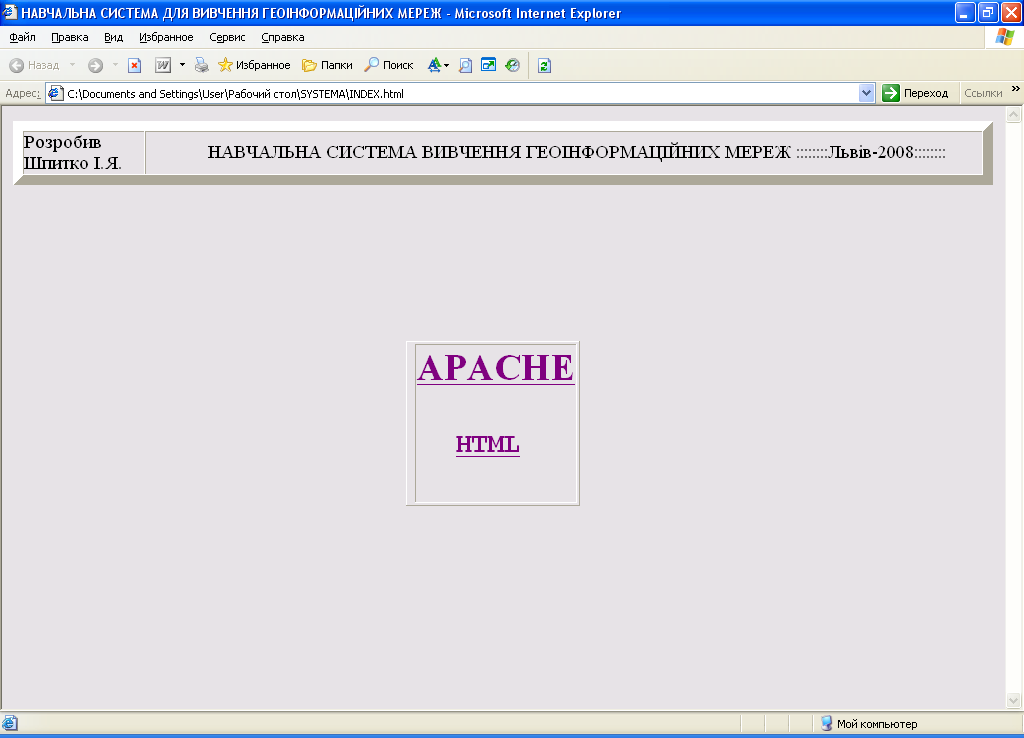Open the back history dropdown arrow
This screenshot has height=738, width=1024.
coord(72,65)
